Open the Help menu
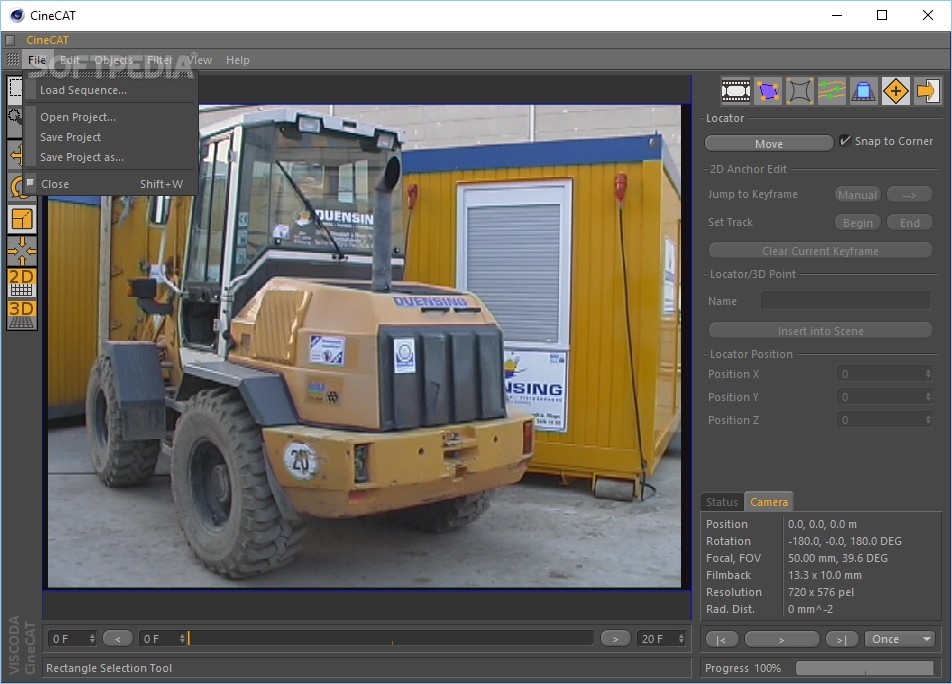Viewport: 952px width, 684px height. 237,59
